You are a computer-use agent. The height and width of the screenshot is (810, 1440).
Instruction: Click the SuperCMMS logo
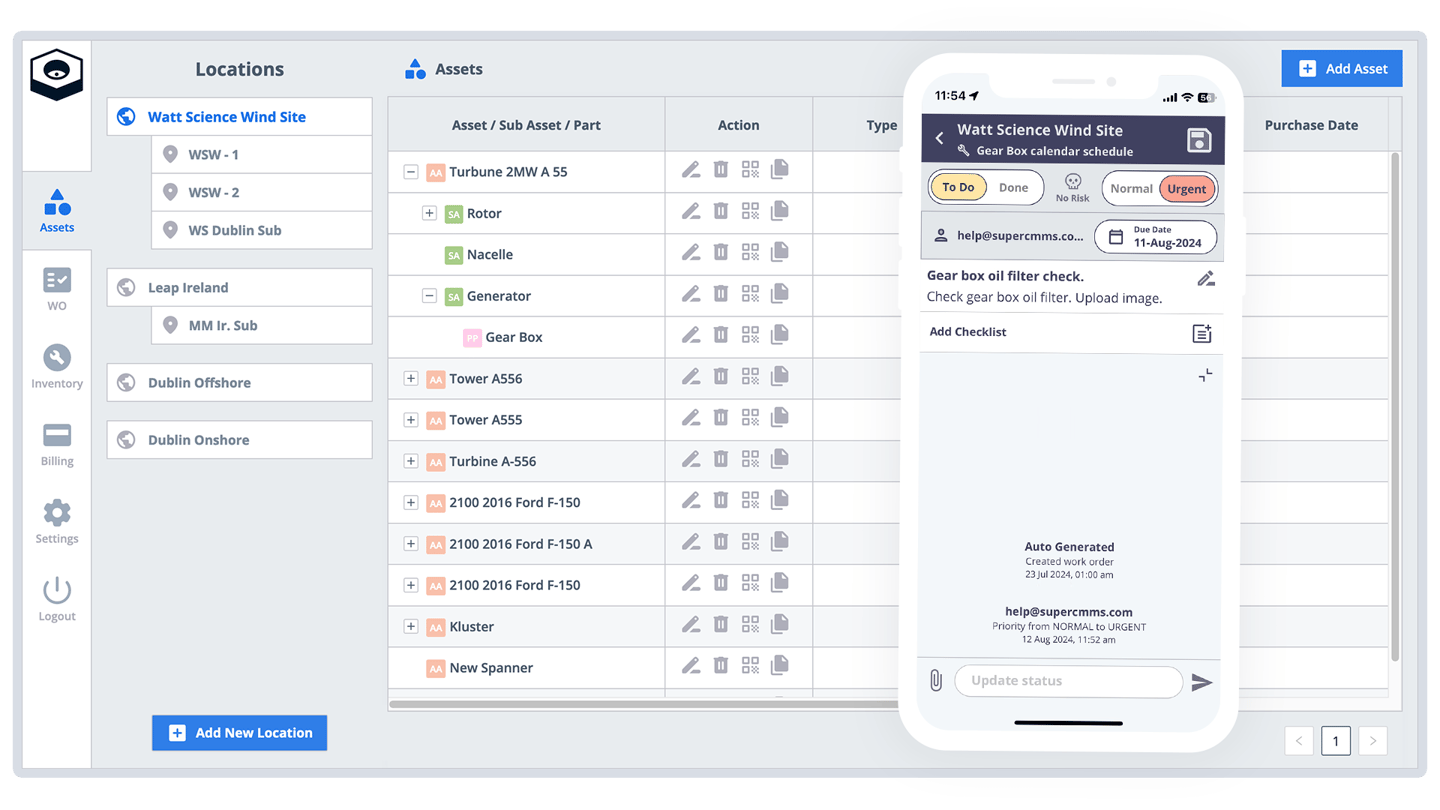point(57,74)
